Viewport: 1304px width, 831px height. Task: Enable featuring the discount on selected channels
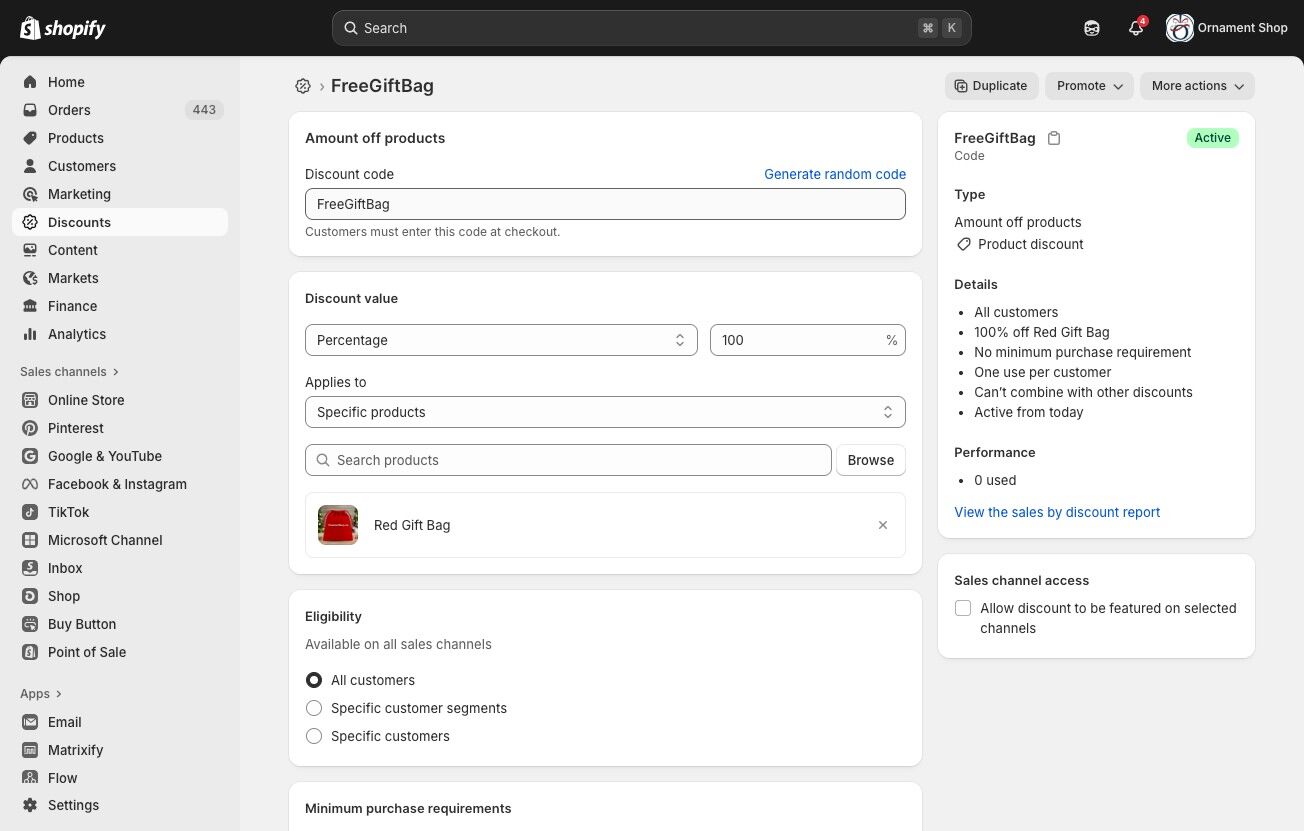pyautogui.click(x=963, y=608)
